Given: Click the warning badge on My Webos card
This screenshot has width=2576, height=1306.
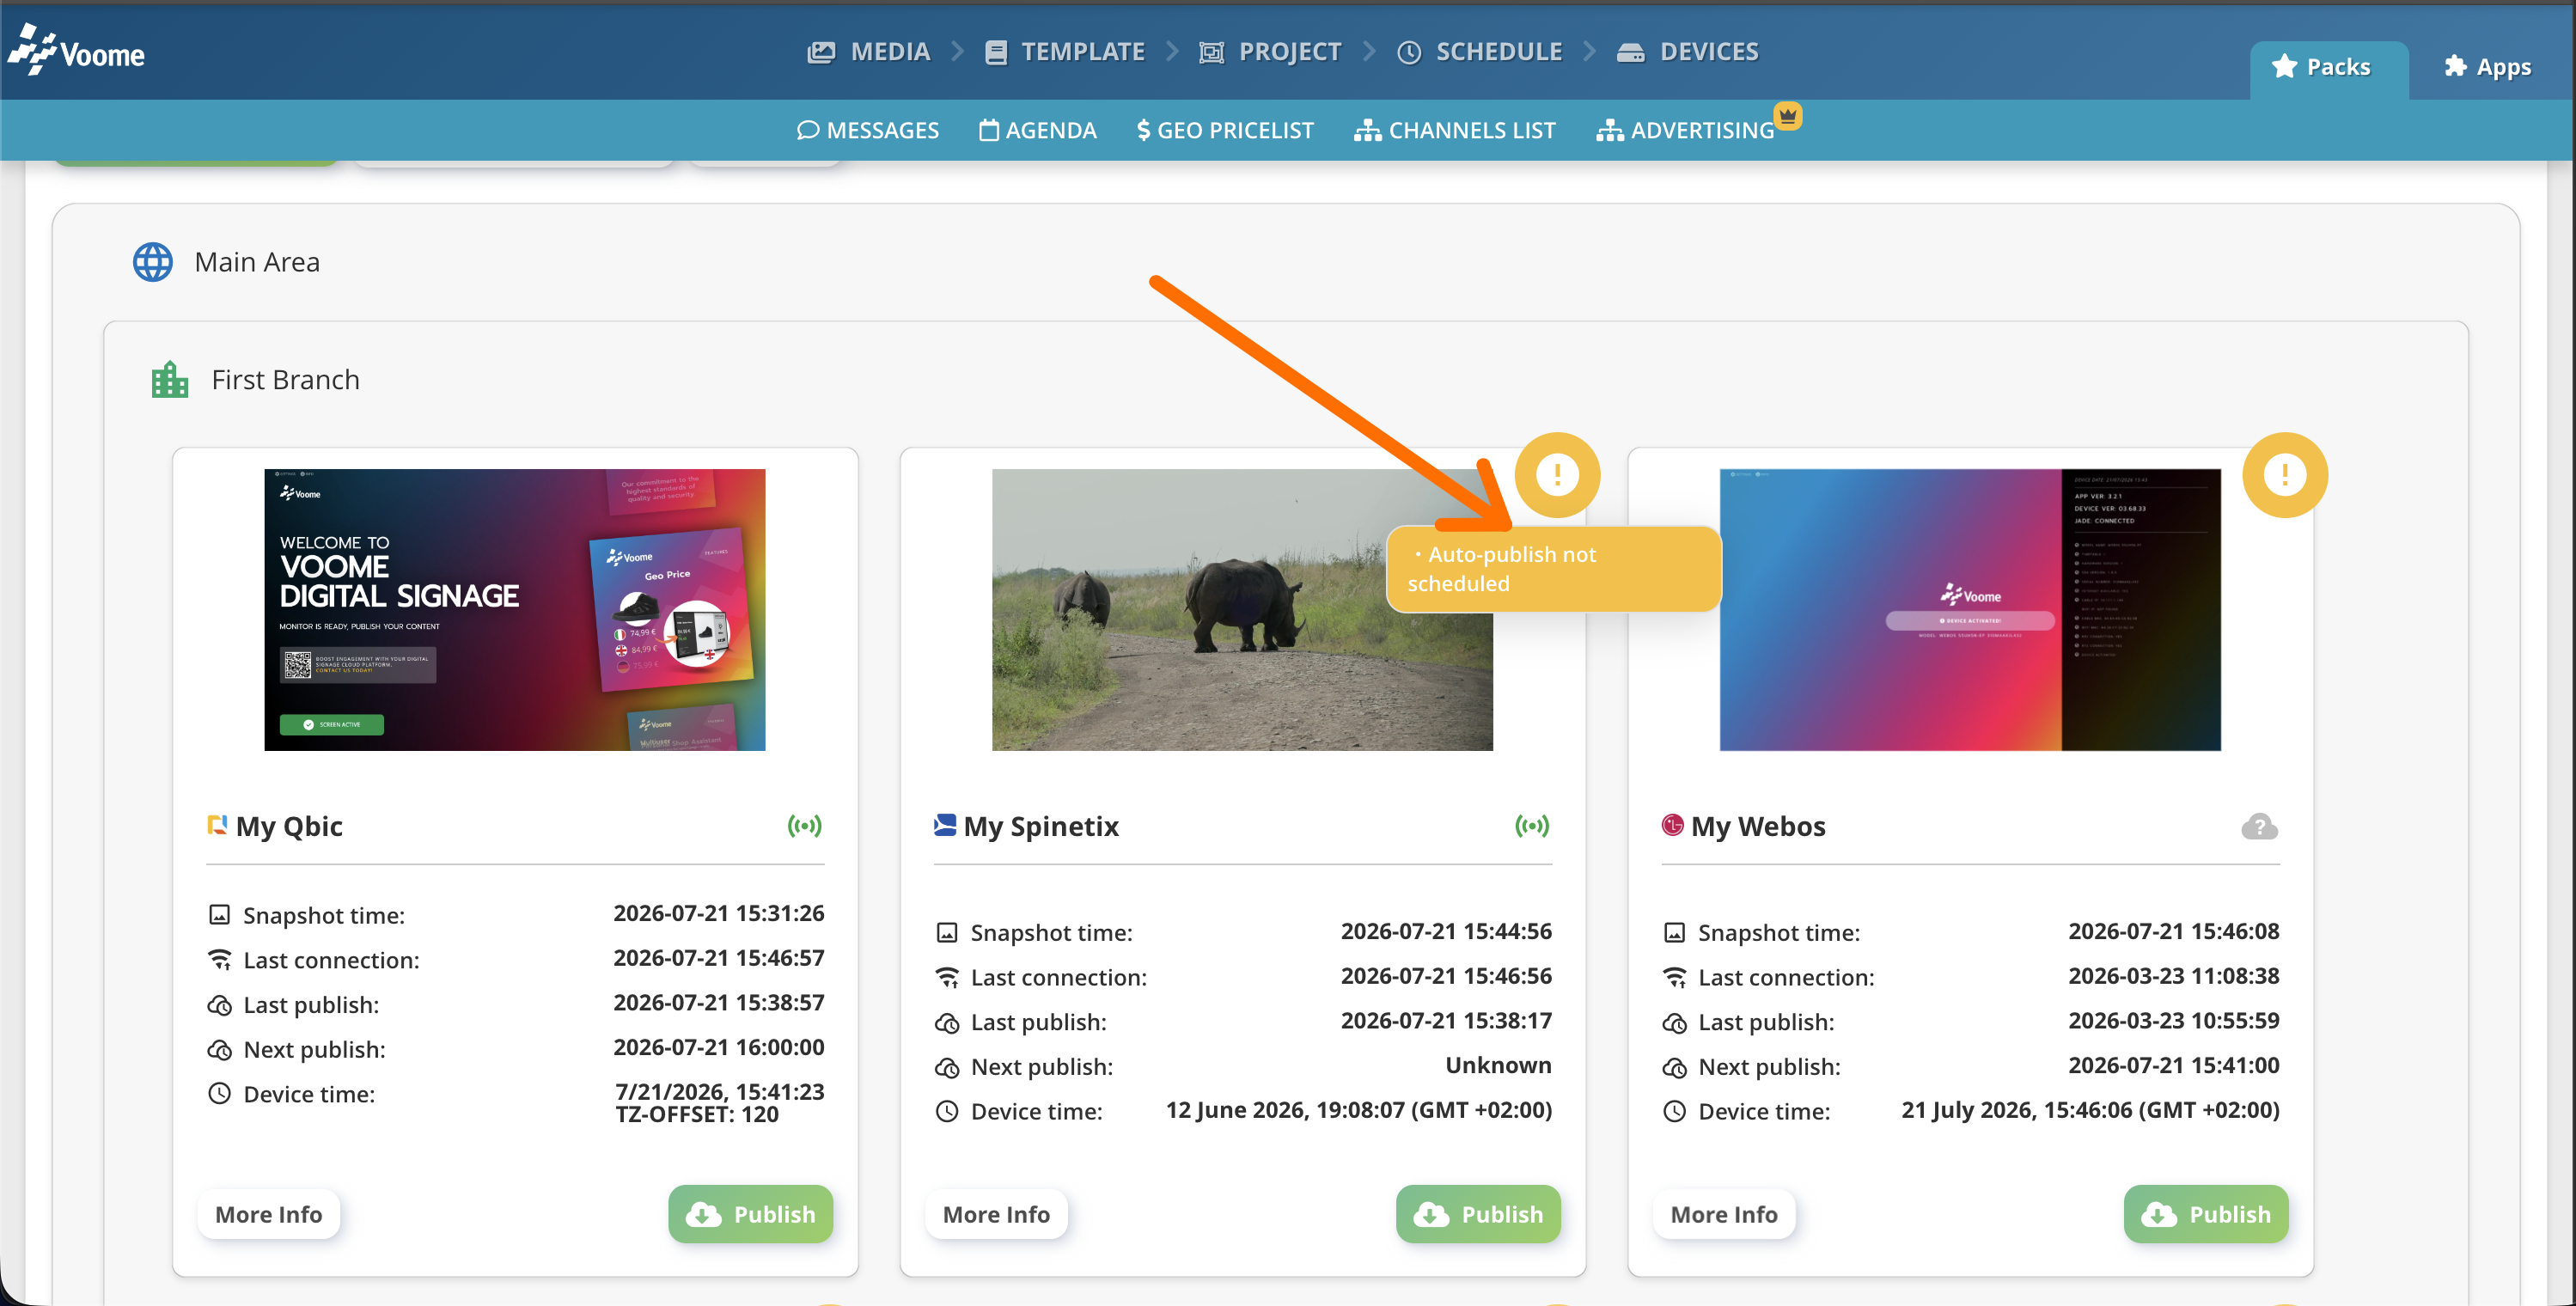Looking at the screenshot, I should pos(2285,474).
